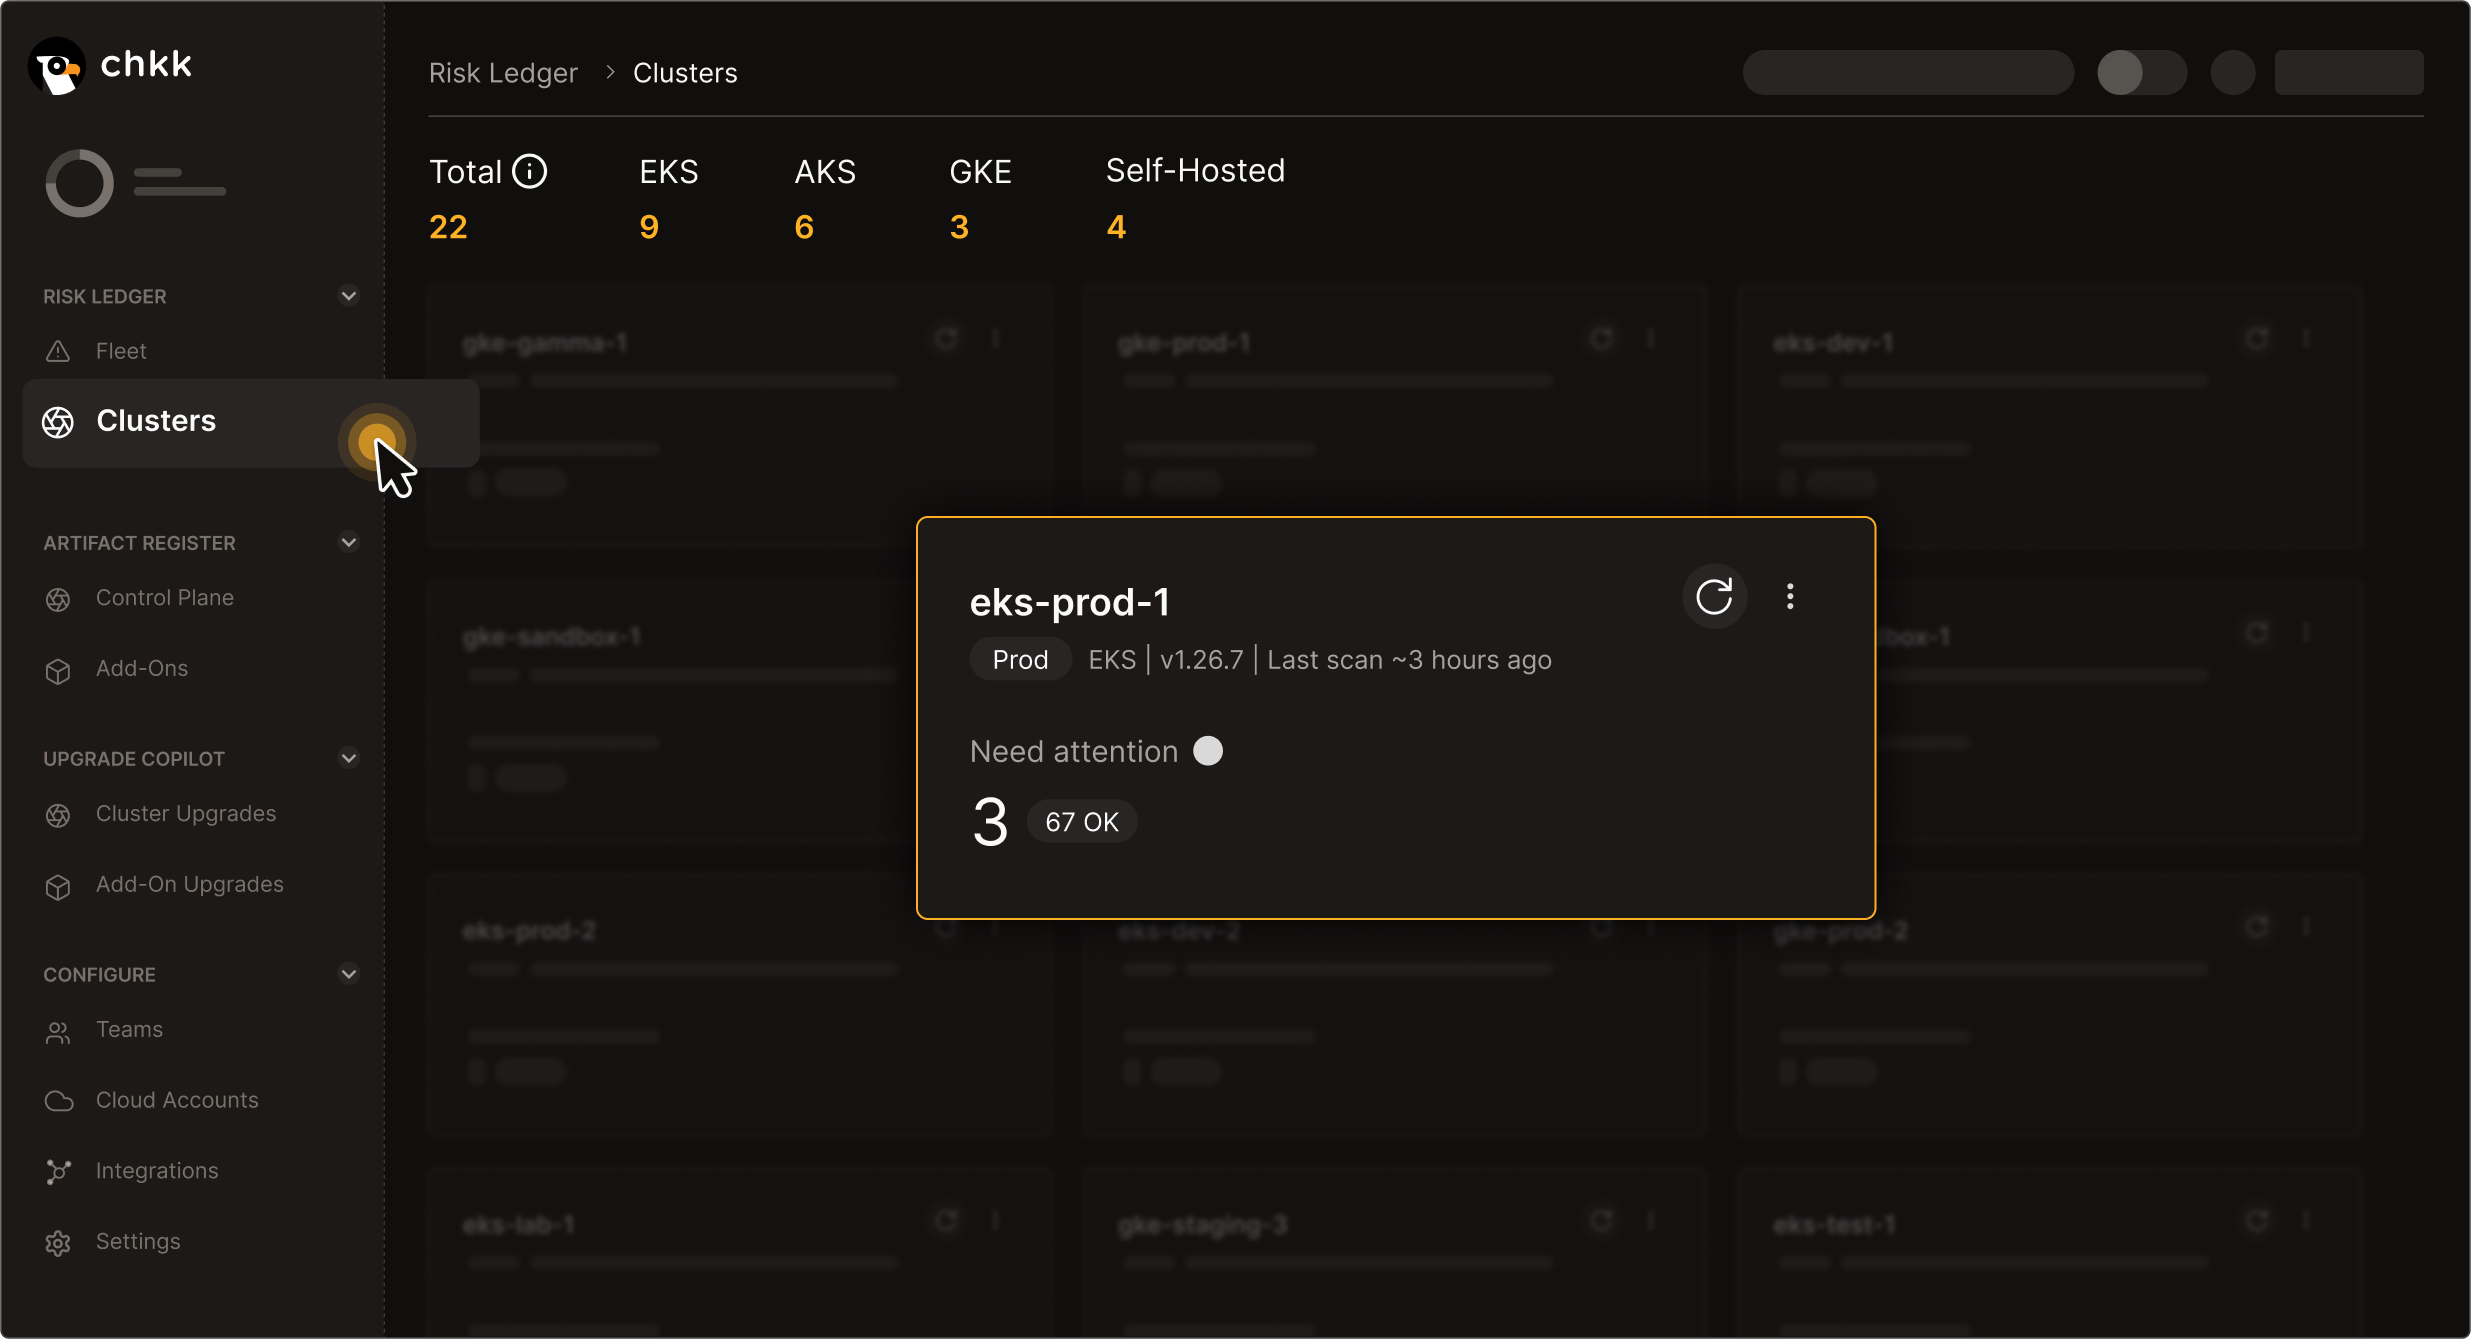Click the Add-Ons icon in sidebar
The height and width of the screenshot is (1339, 2471).
[59, 668]
